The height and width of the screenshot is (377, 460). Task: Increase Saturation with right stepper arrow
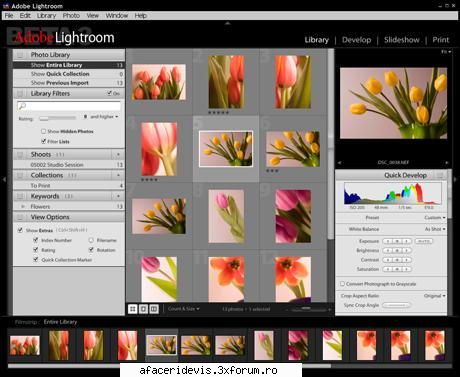406,269
